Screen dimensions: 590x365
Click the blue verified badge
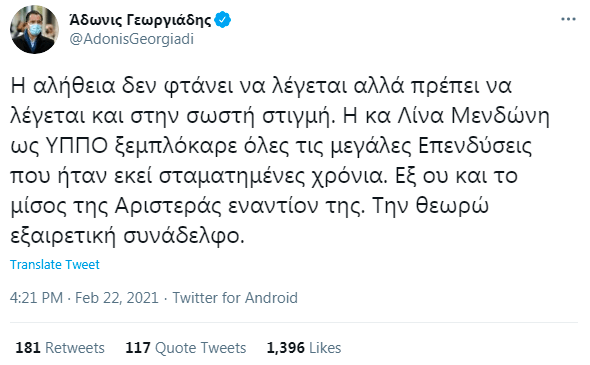pyautogui.click(x=222, y=20)
